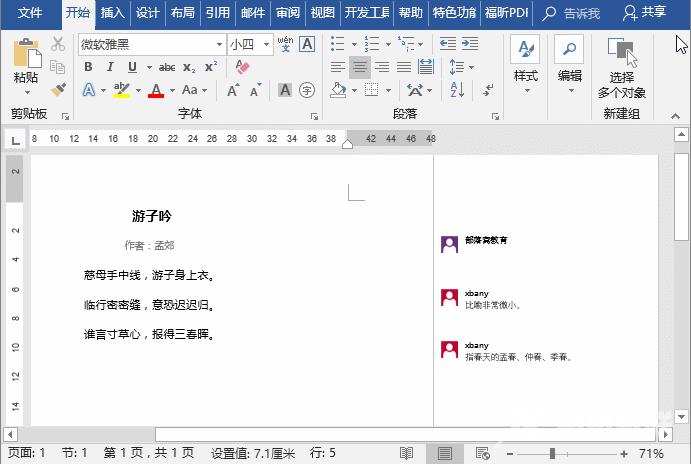Toggle strikethrough text formatting

pyautogui.click(x=167, y=67)
